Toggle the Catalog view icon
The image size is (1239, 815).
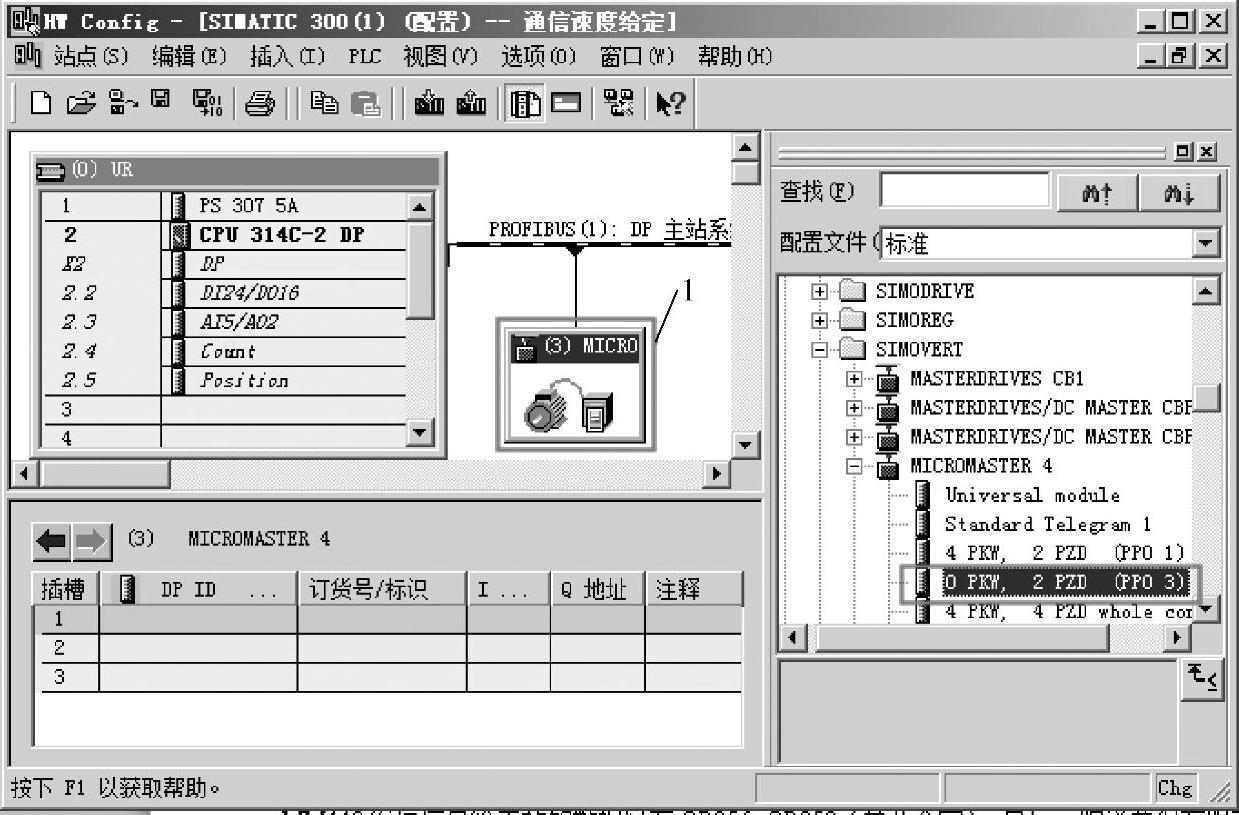[524, 104]
